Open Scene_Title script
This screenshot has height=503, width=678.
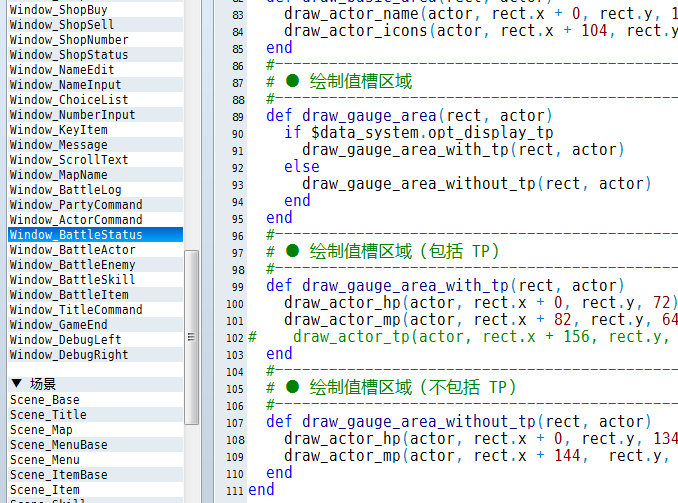pyautogui.click(x=95, y=414)
